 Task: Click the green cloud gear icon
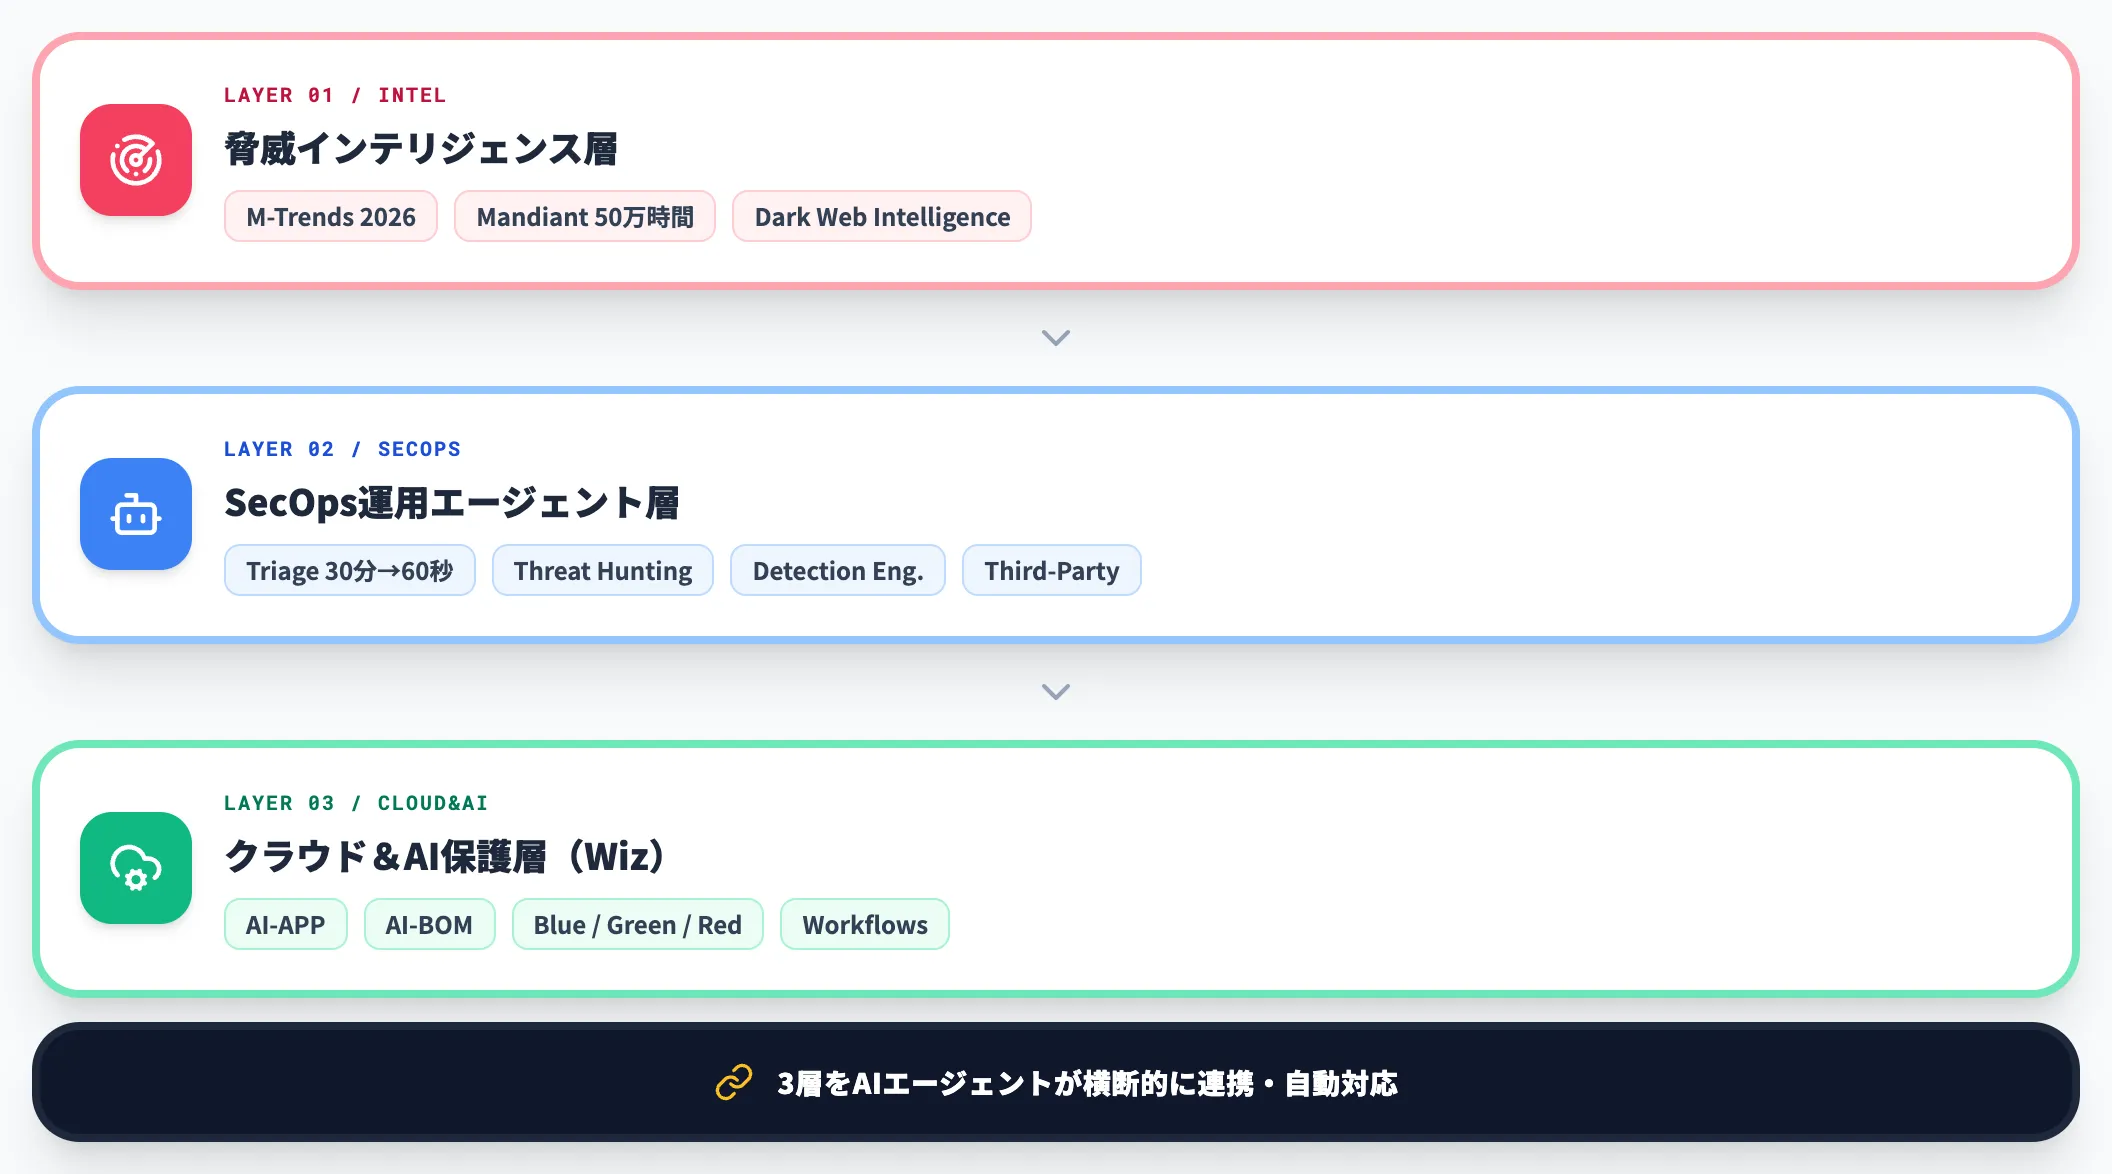pyautogui.click(x=136, y=868)
